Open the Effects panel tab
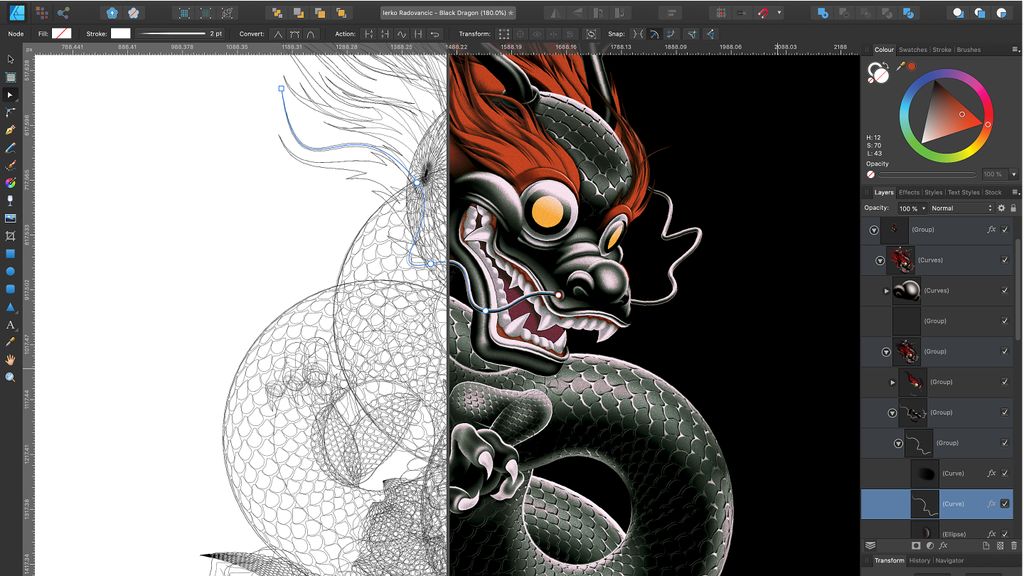 (909, 192)
